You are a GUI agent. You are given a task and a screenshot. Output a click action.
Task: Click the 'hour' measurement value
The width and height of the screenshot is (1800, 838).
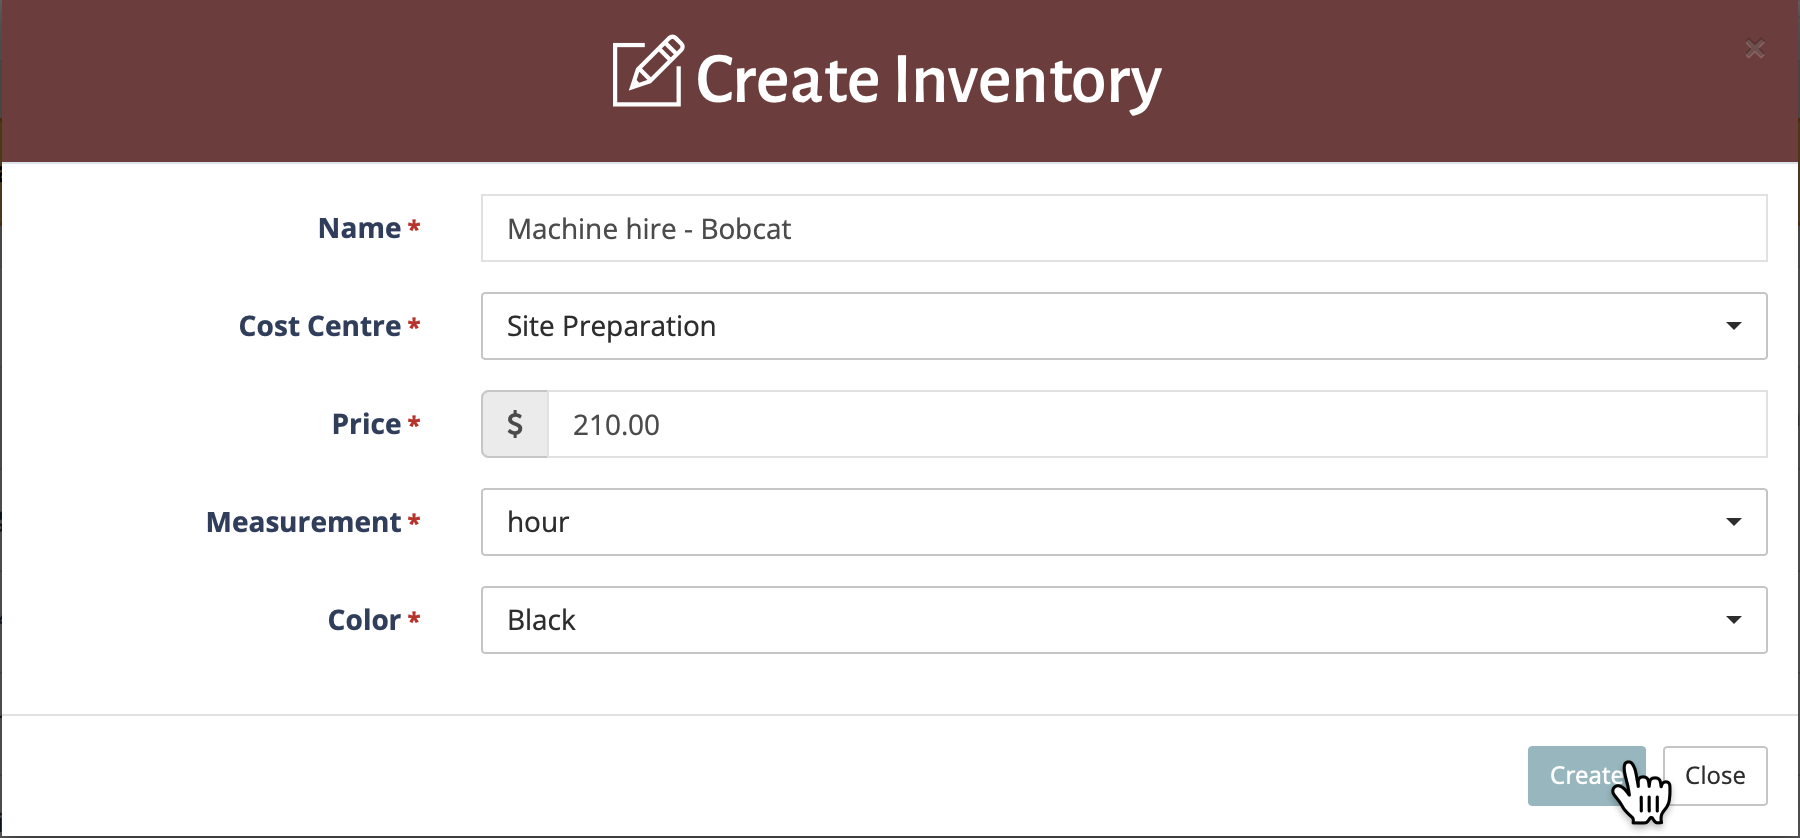[x=538, y=522]
